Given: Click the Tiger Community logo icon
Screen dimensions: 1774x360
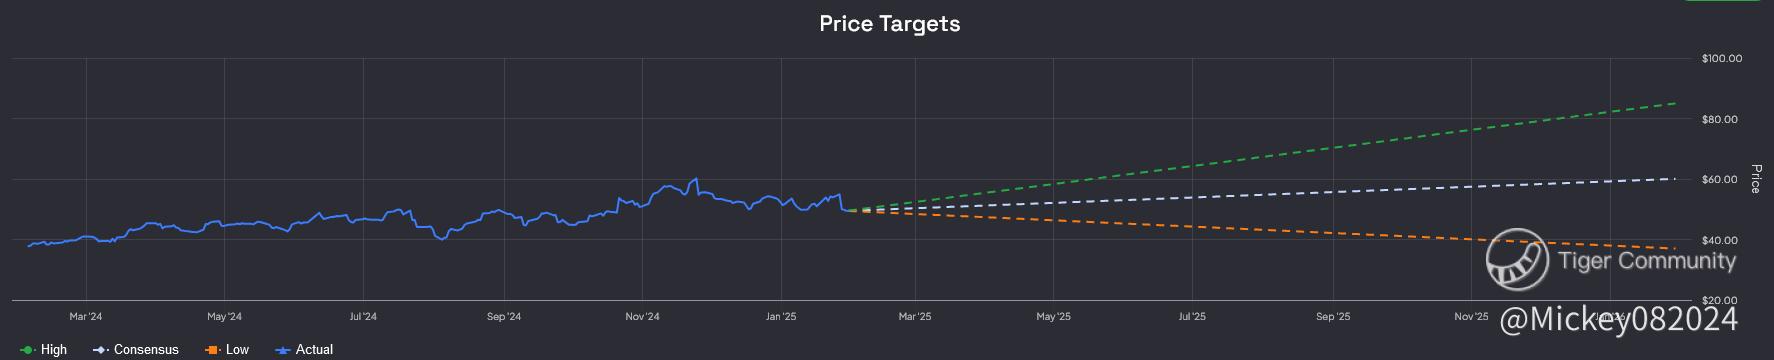Looking at the screenshot, I should pyautogui.click(x=1516, y=259).
